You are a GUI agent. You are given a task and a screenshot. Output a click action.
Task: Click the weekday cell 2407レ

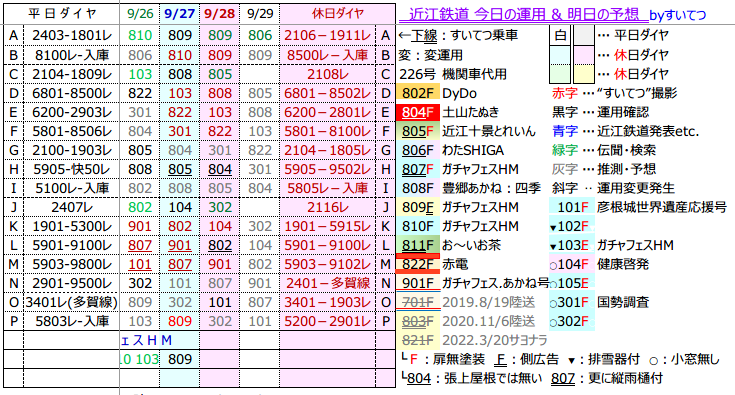pyautogui.click(x=72, y=207)
